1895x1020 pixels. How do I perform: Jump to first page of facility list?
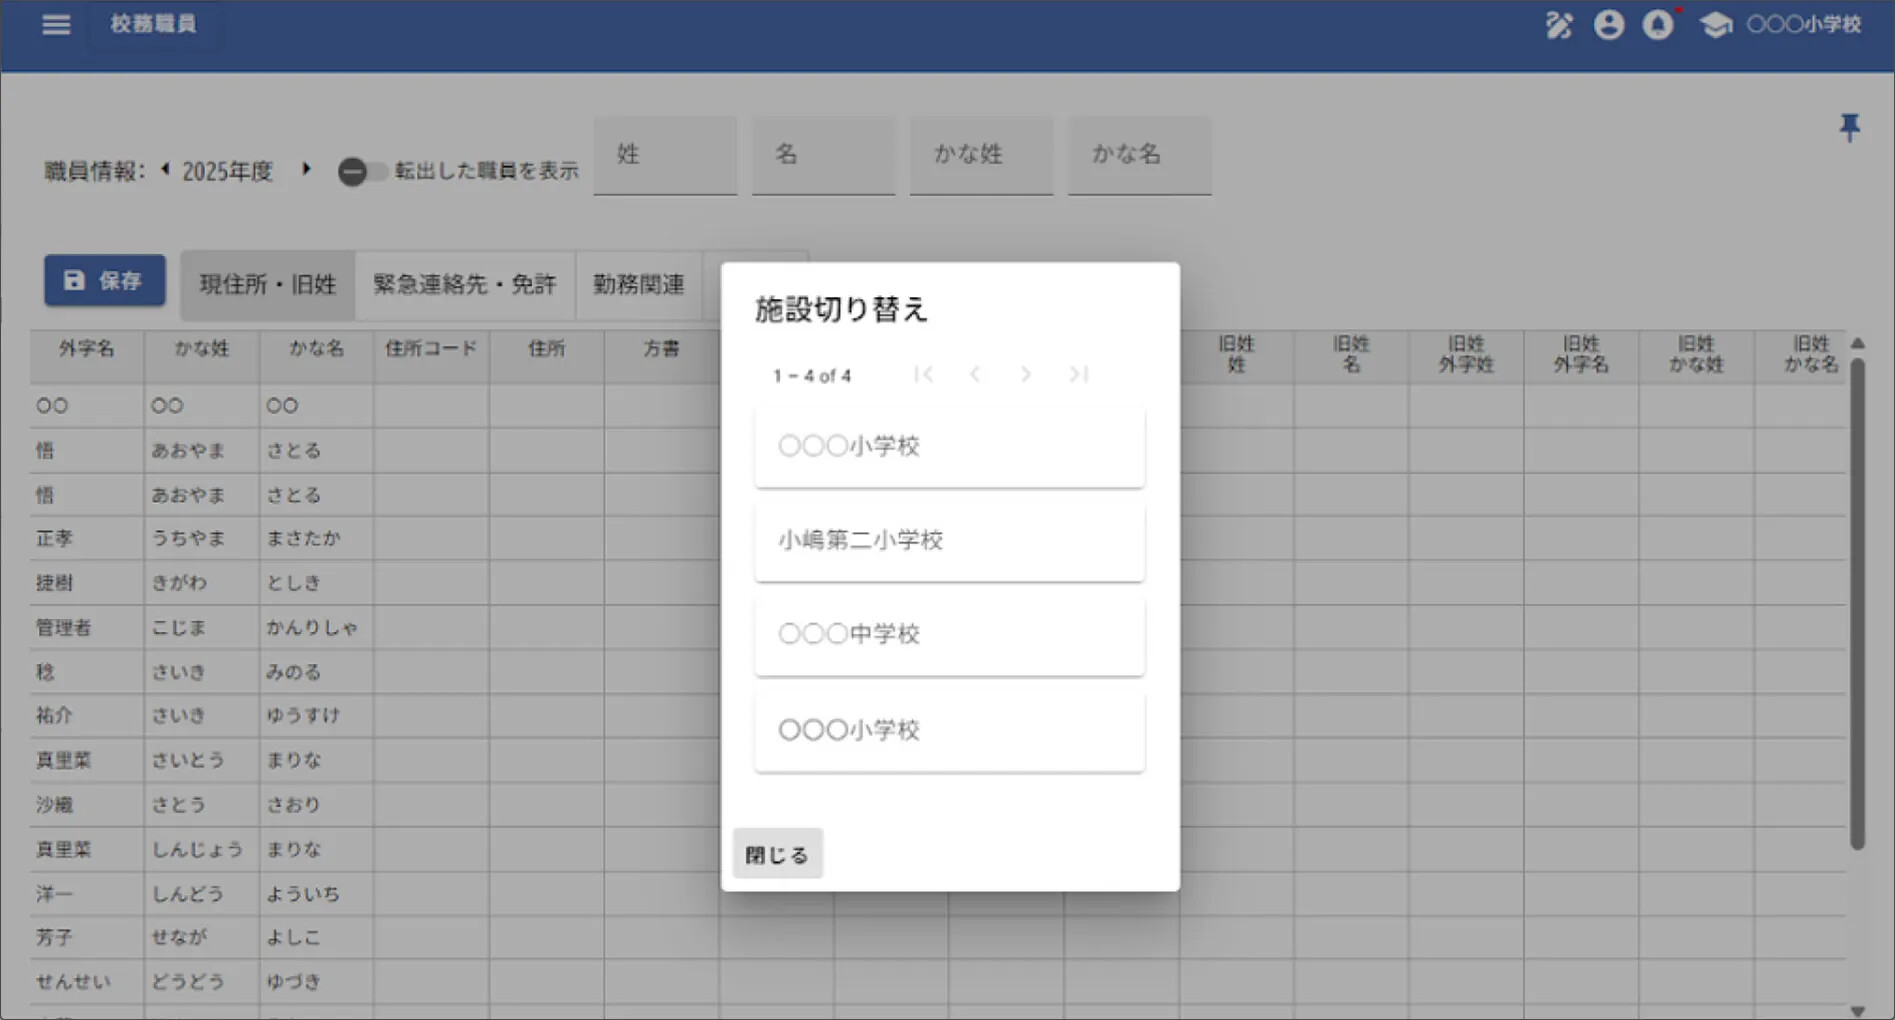tap(925, 374)
